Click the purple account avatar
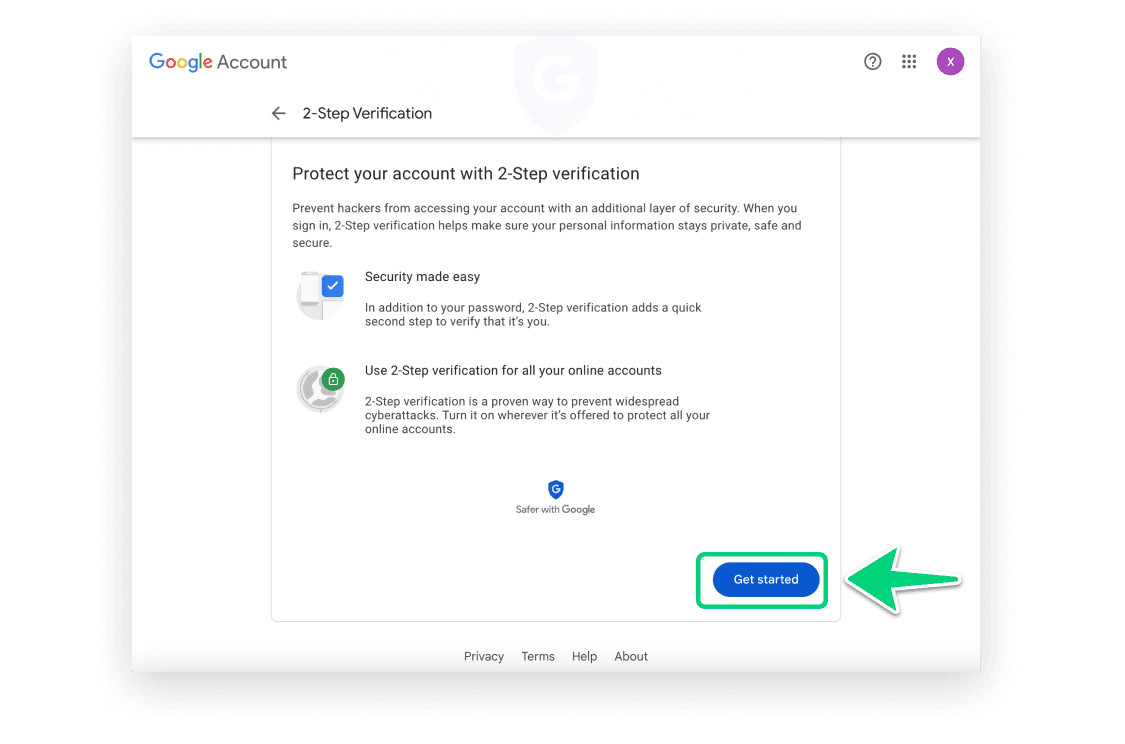The height and width of the screenshot is (744, 1125). pos(950,62)
